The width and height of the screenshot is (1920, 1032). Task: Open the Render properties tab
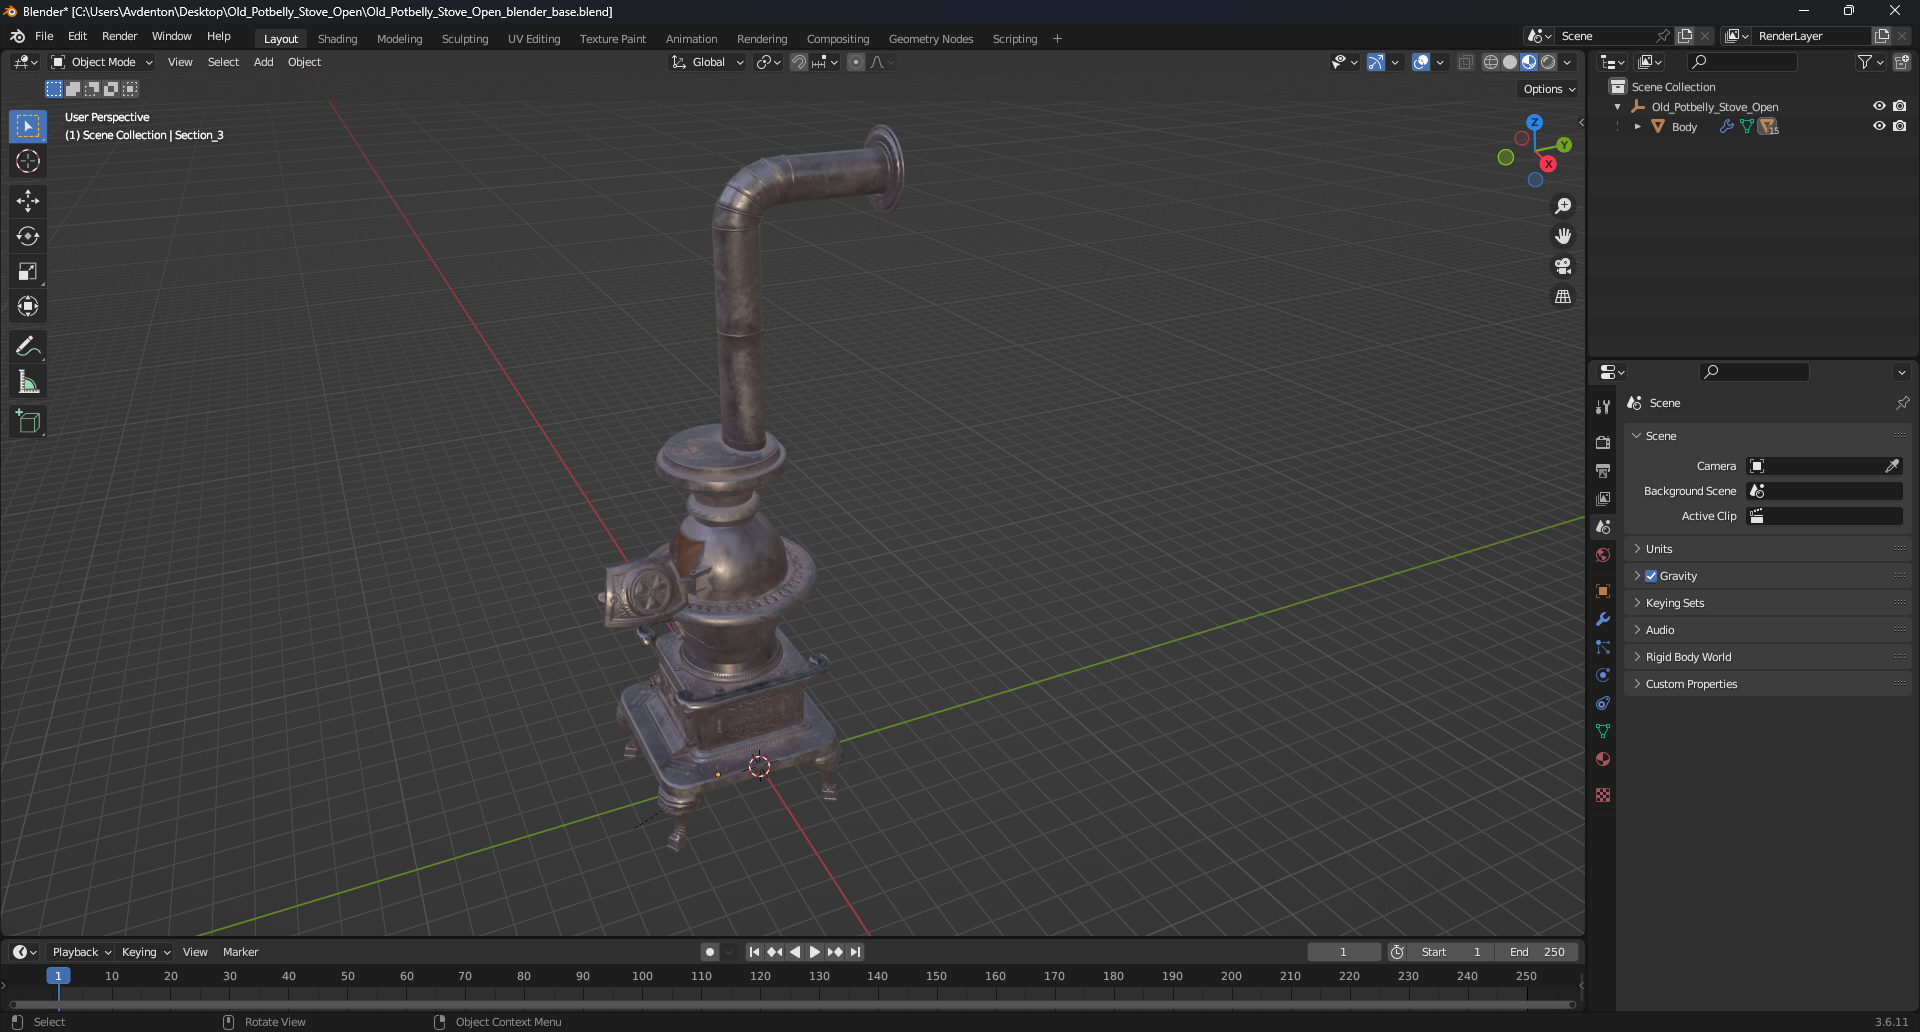pos(1603,442)
